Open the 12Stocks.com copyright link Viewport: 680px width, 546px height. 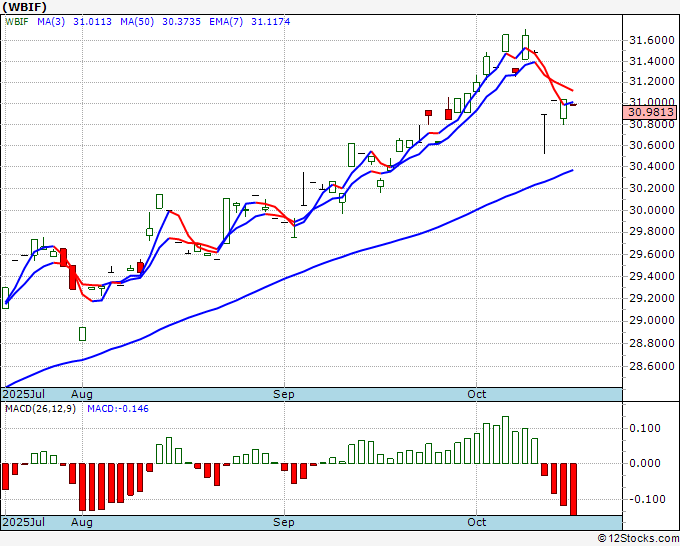(x=638, y=539)
